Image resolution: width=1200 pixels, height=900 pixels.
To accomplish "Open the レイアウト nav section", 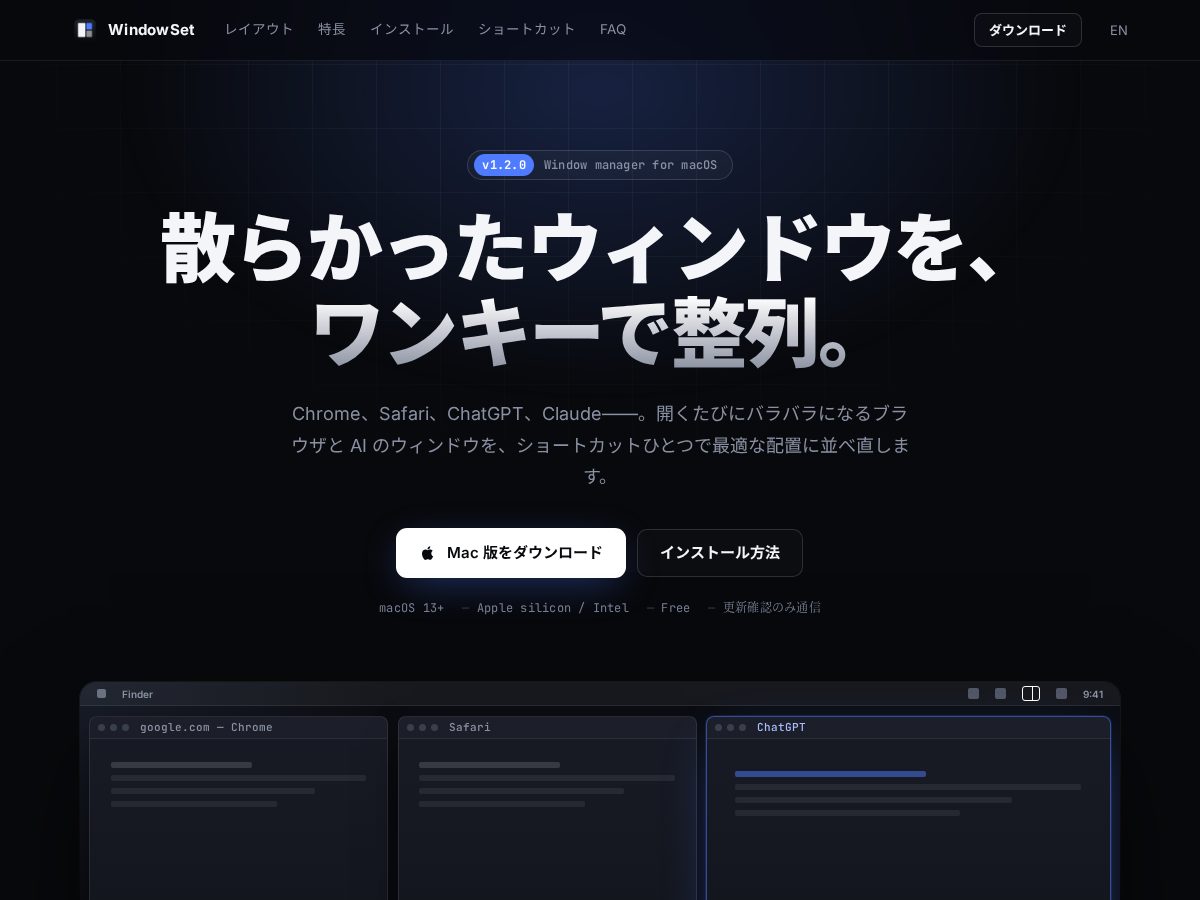I will point(259,30).
